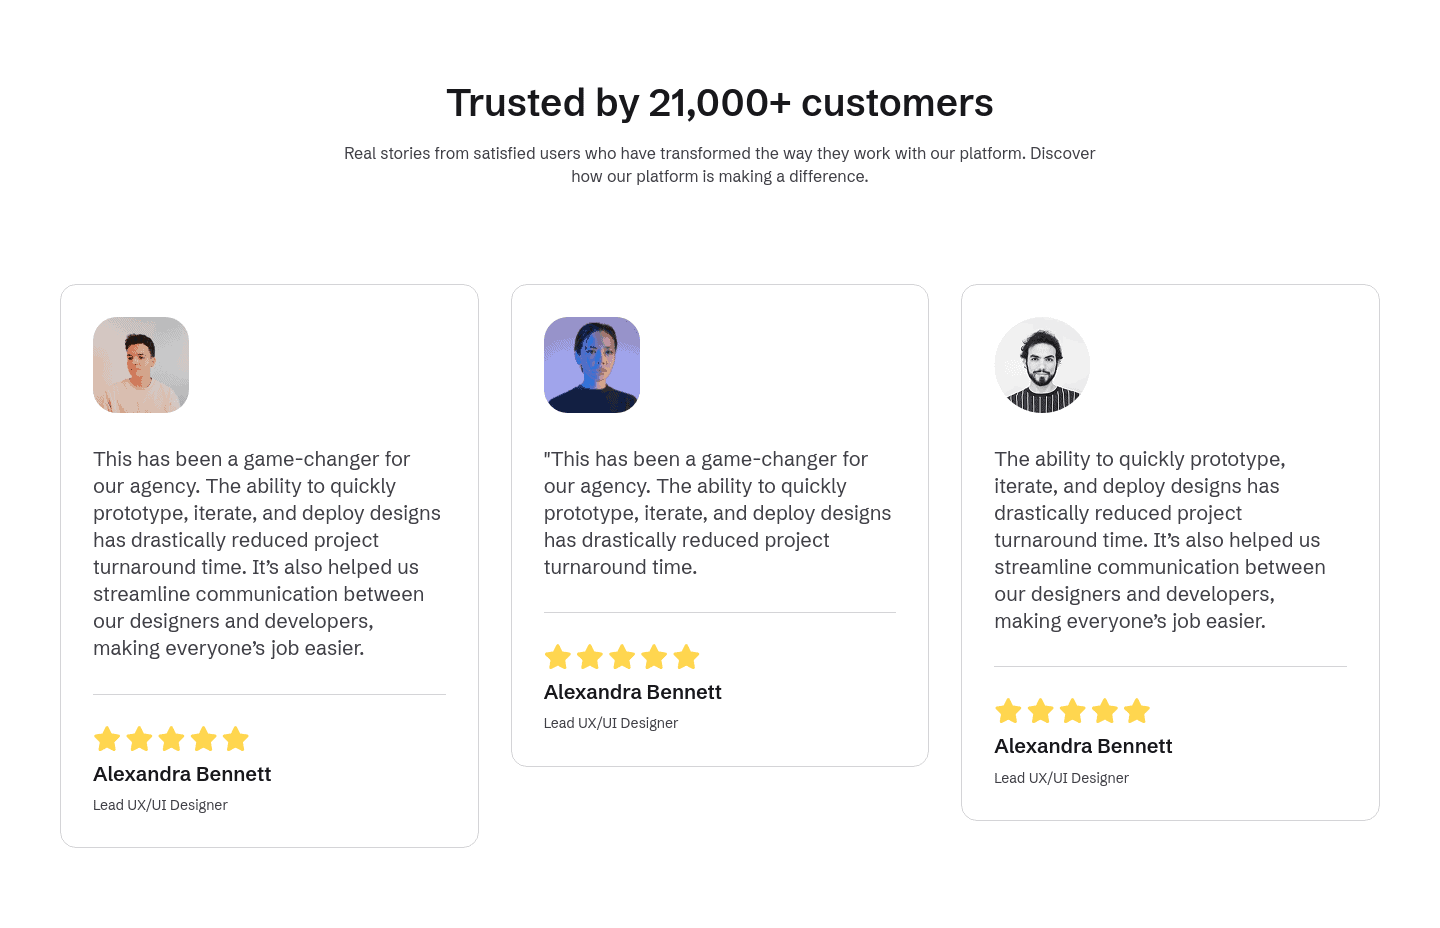Click the avatar of the man in pink sweater
The width and height of the screenshot is (1440, 928).
(141, 365)
